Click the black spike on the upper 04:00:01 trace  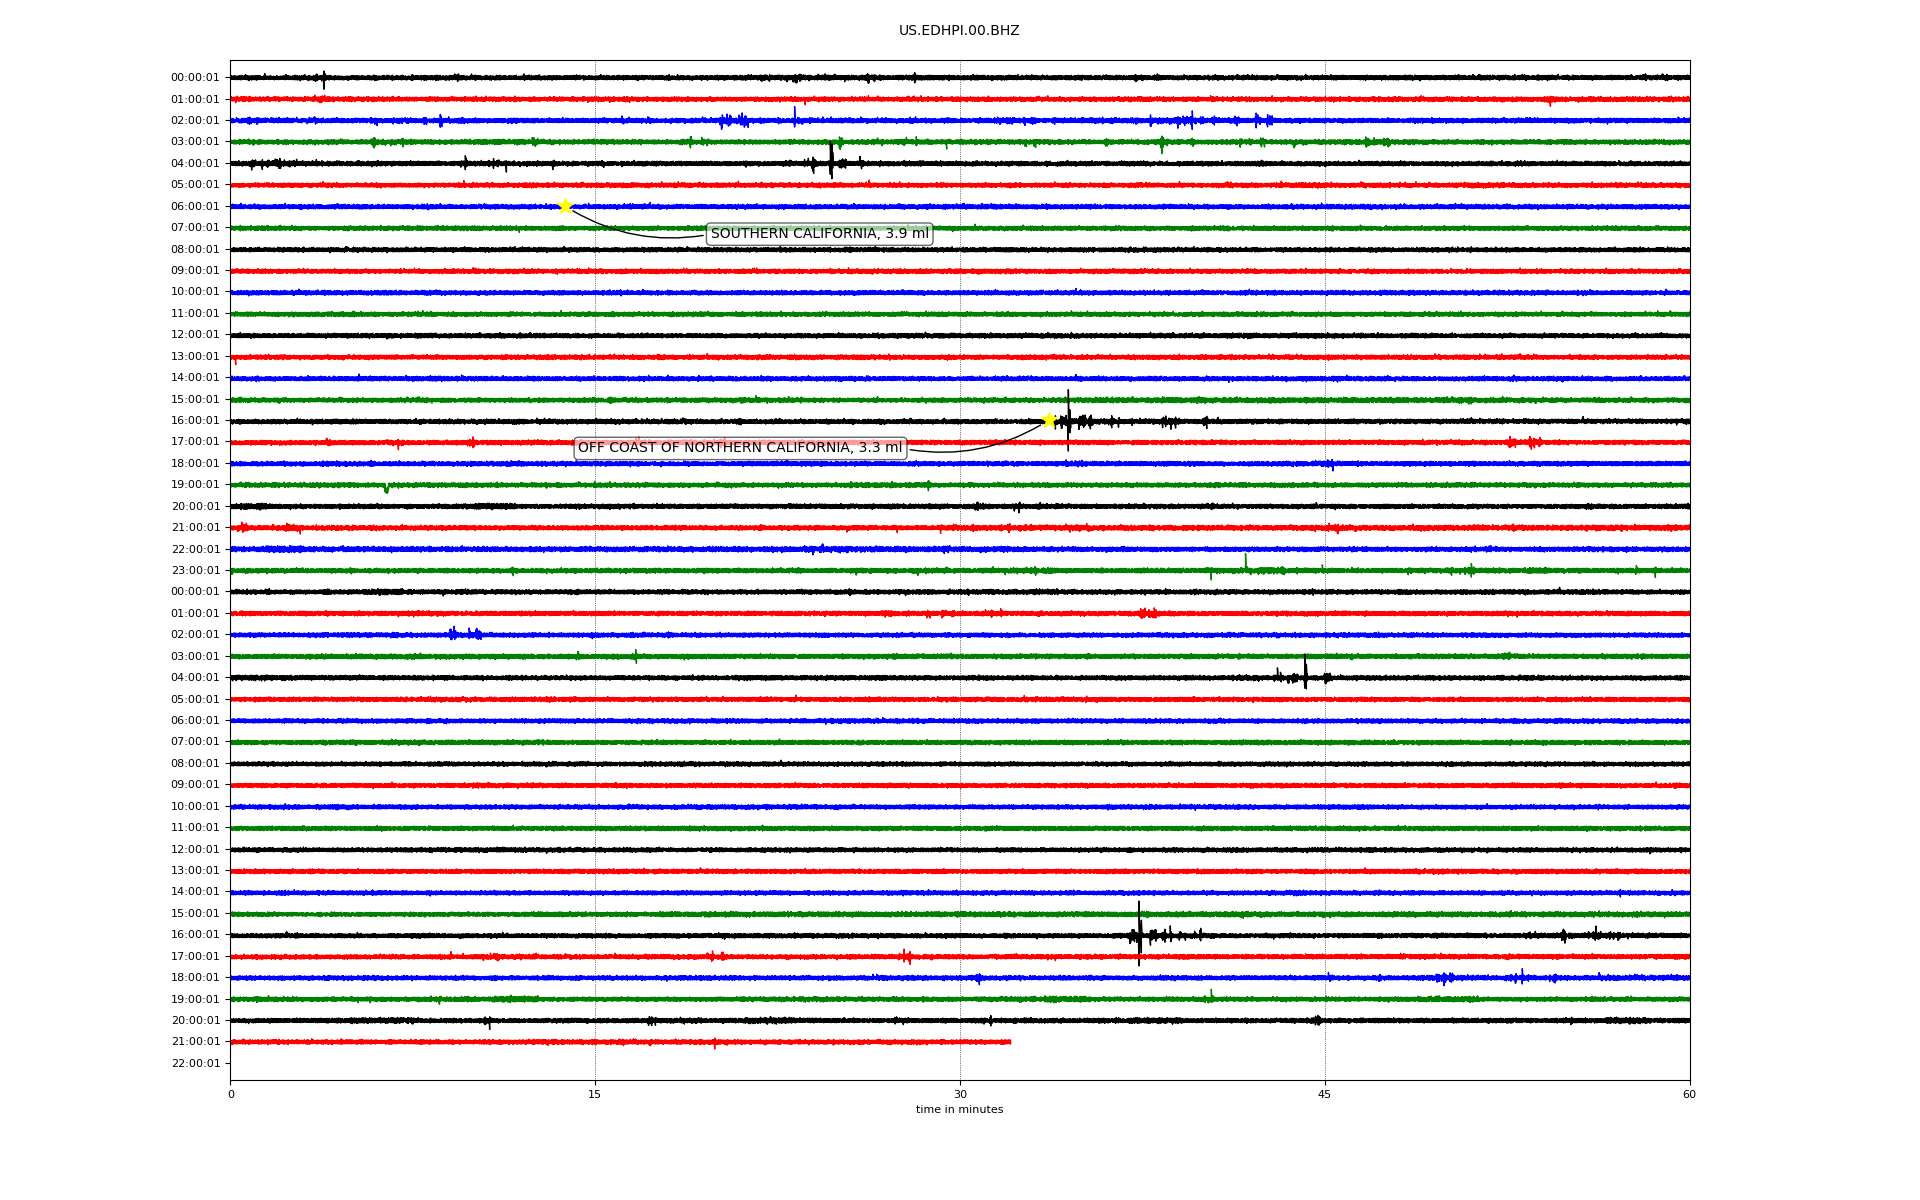pos(831,162)
